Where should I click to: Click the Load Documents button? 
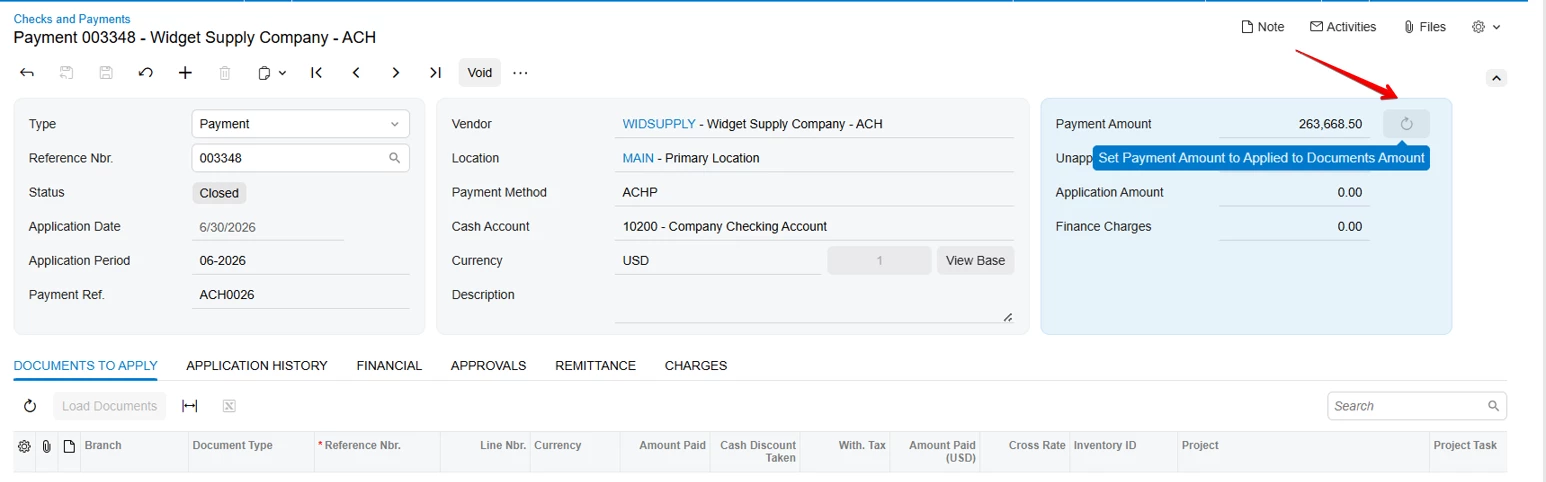tap(110, 406)
